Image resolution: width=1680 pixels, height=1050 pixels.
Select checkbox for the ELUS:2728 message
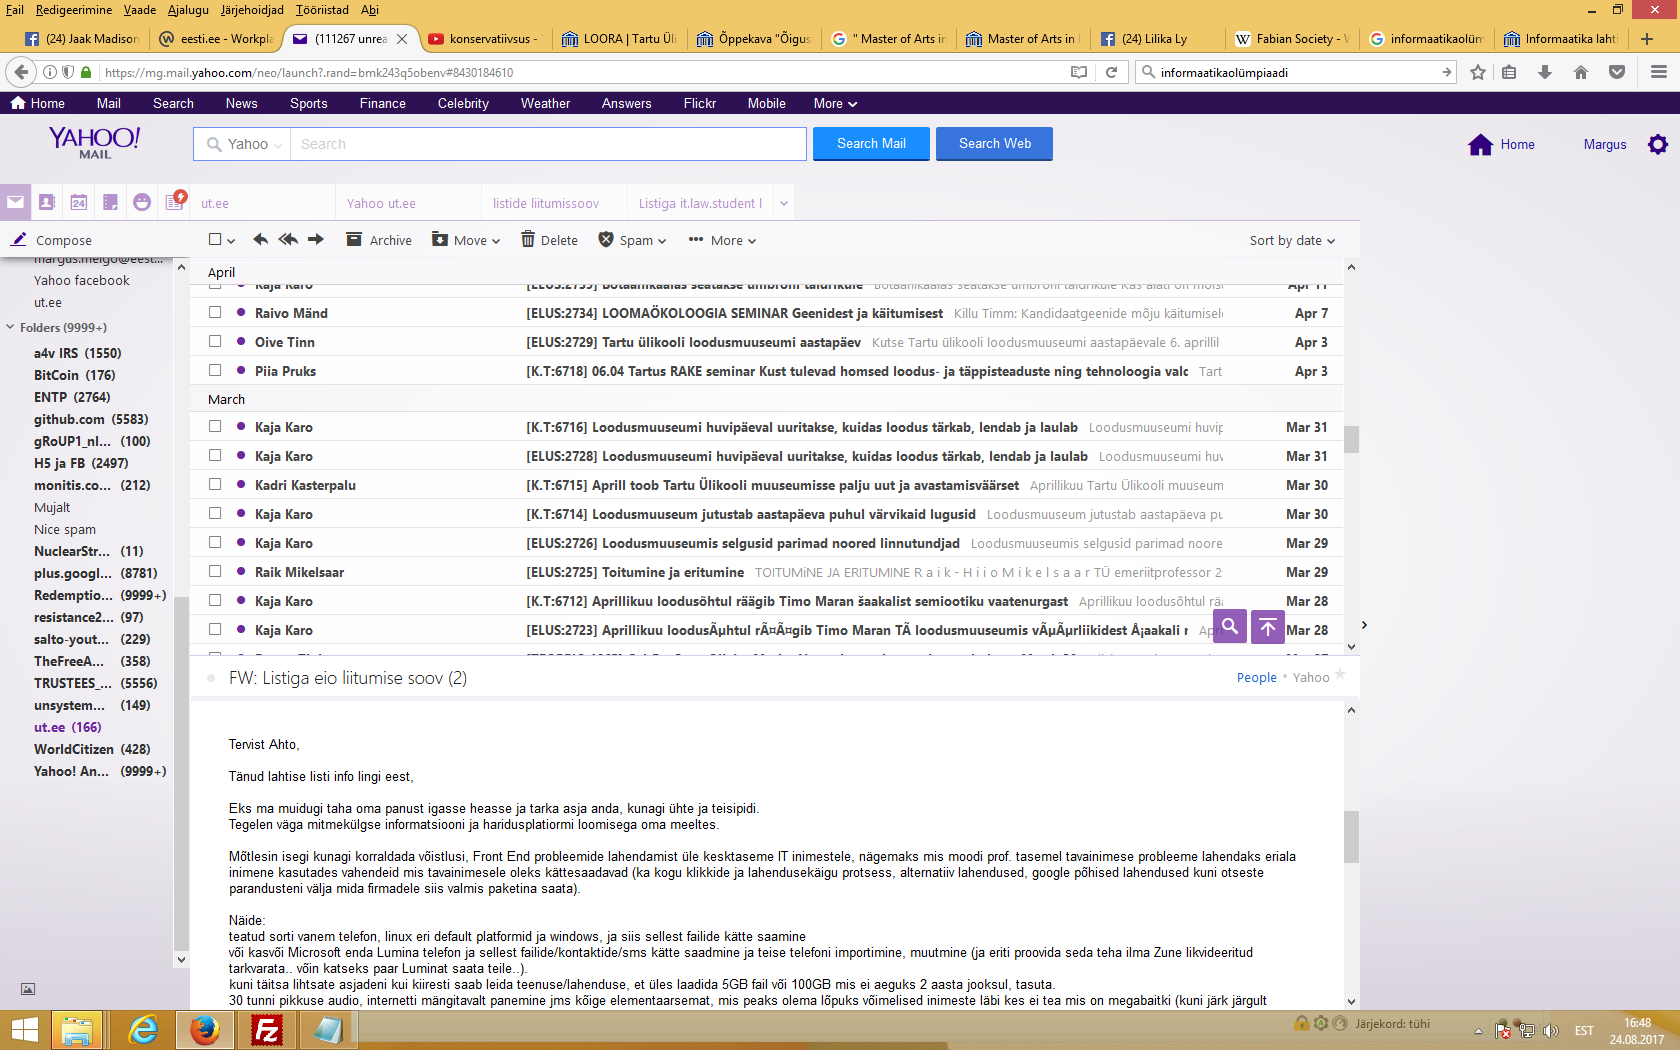(215, 455)
